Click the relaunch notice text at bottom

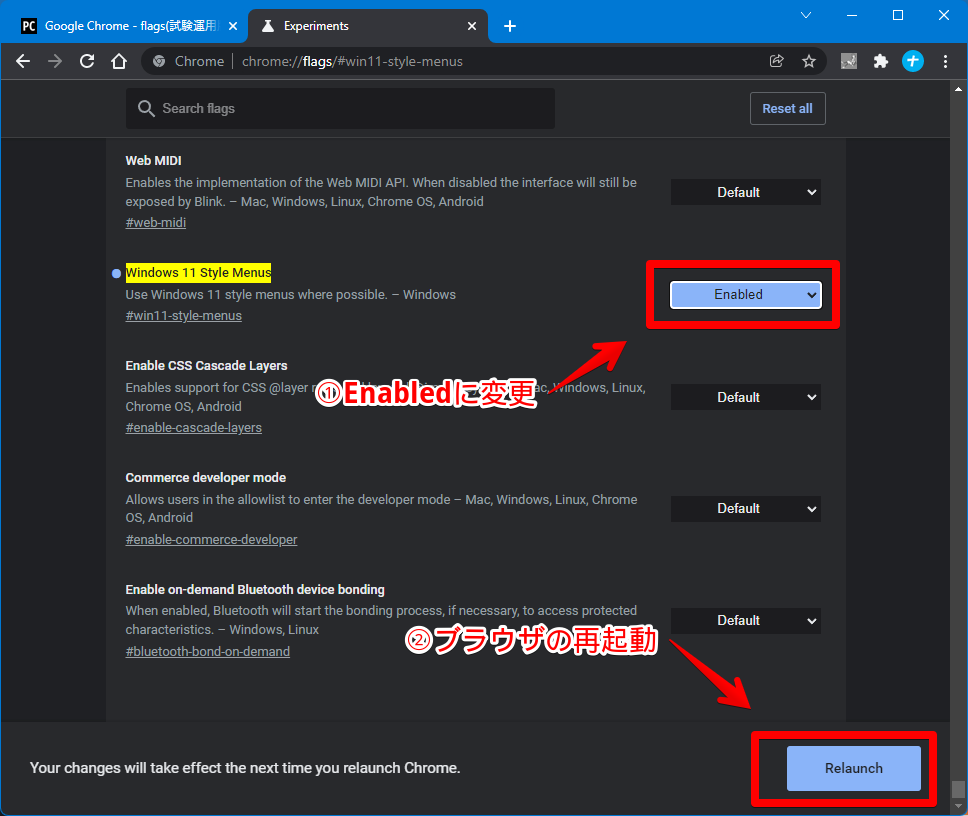tap(245, 768)
